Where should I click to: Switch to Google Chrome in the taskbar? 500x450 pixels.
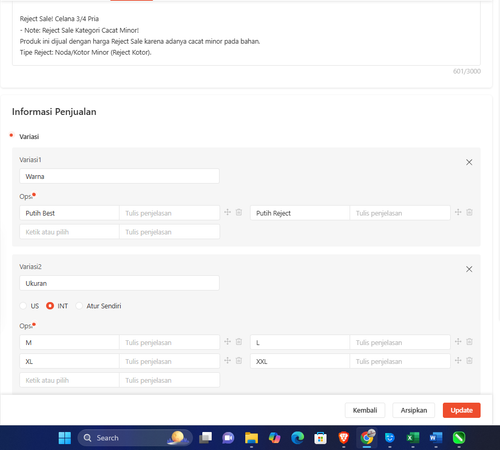click(367, 437)
